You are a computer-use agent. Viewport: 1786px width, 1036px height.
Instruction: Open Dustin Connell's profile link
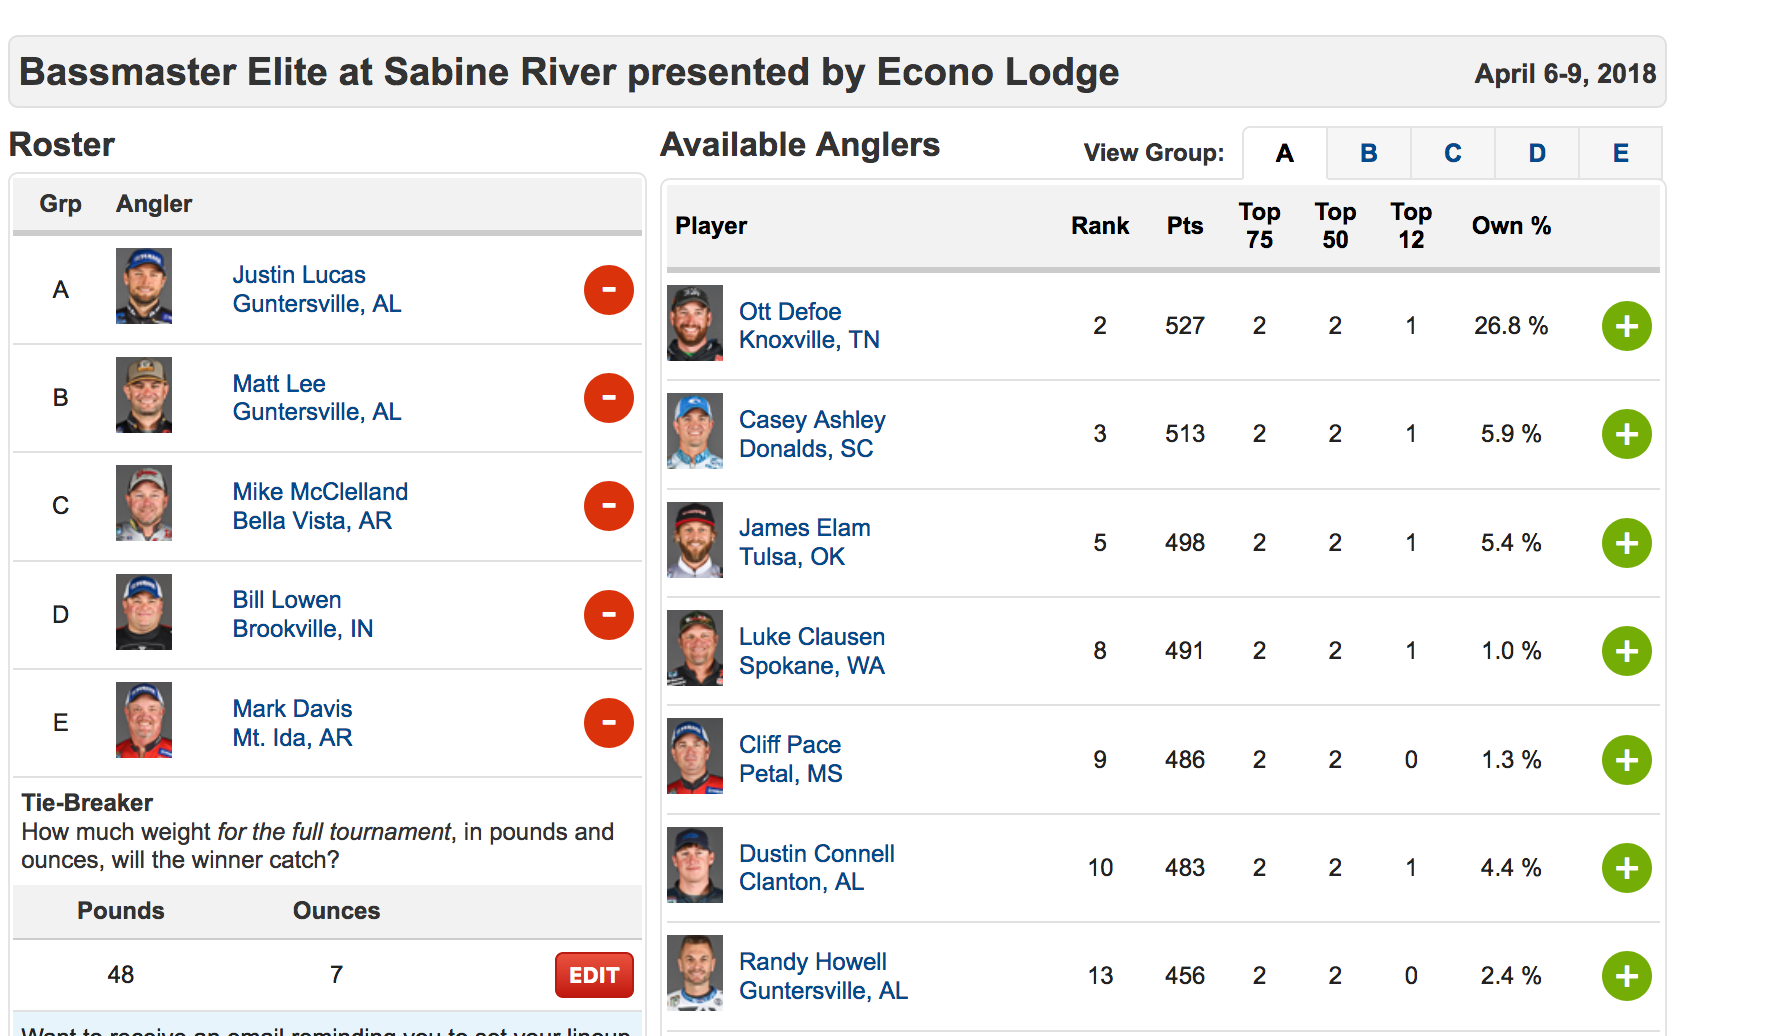click(816, 854)
